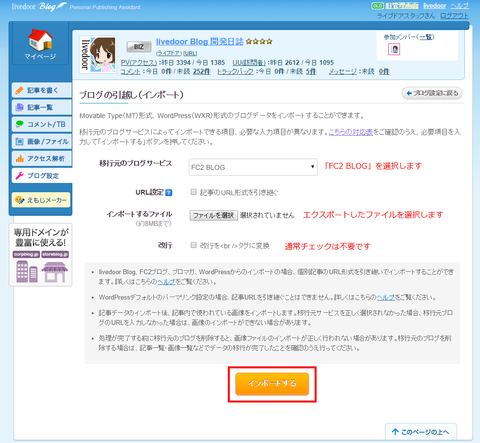Click the ヘルプ link in the first note

click(x=166, y=282)
